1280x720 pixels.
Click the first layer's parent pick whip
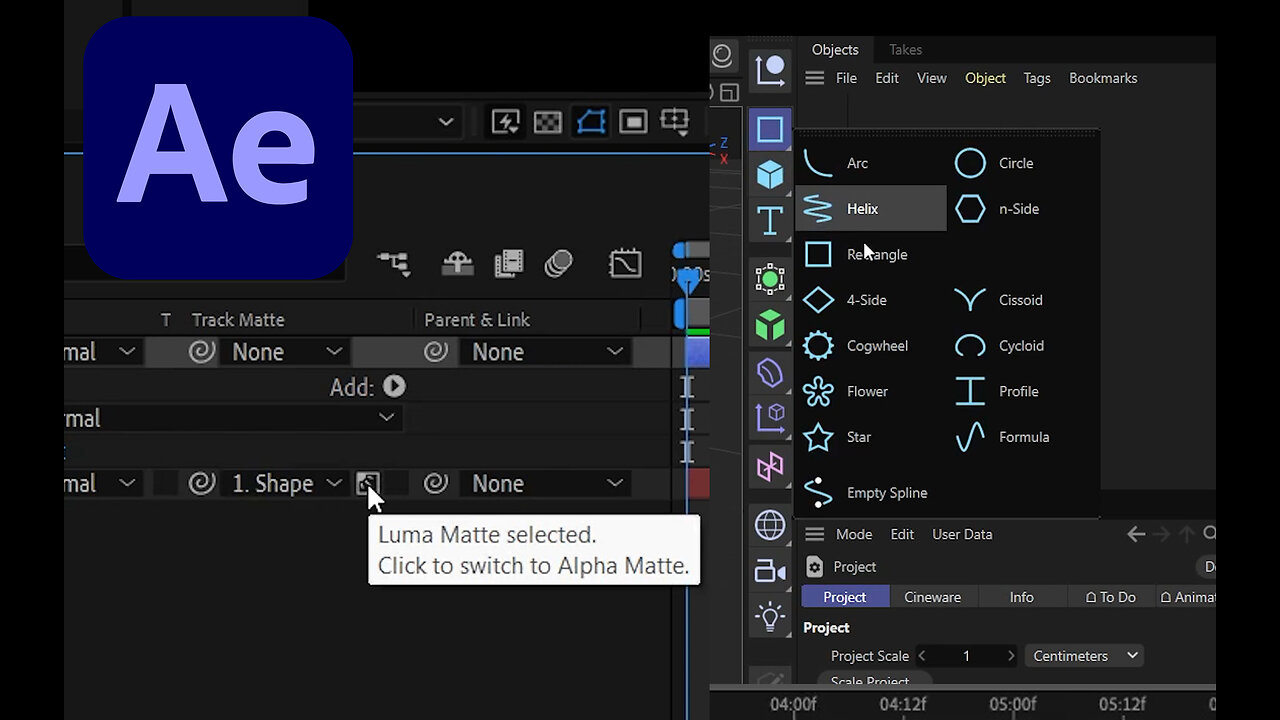coord(435,352)
